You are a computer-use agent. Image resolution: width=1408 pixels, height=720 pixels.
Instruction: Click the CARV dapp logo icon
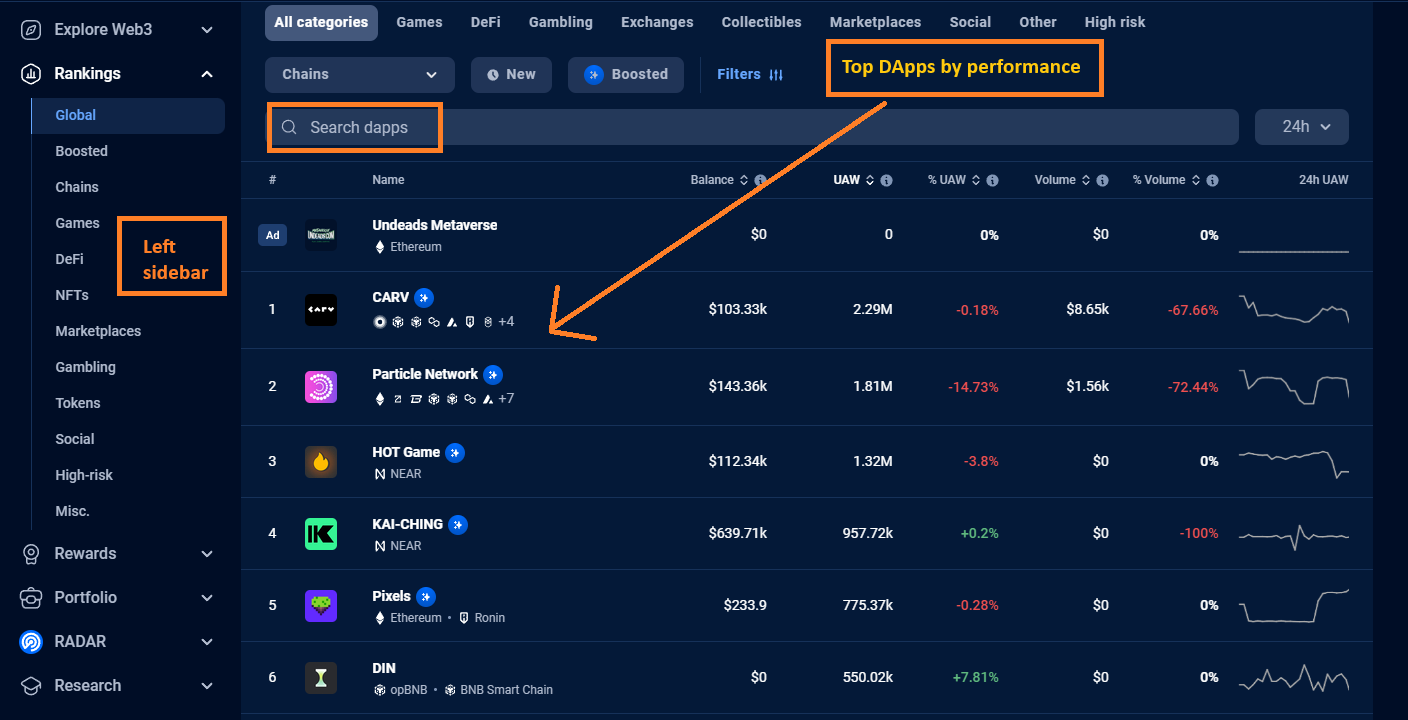click(x=321, y=310)
